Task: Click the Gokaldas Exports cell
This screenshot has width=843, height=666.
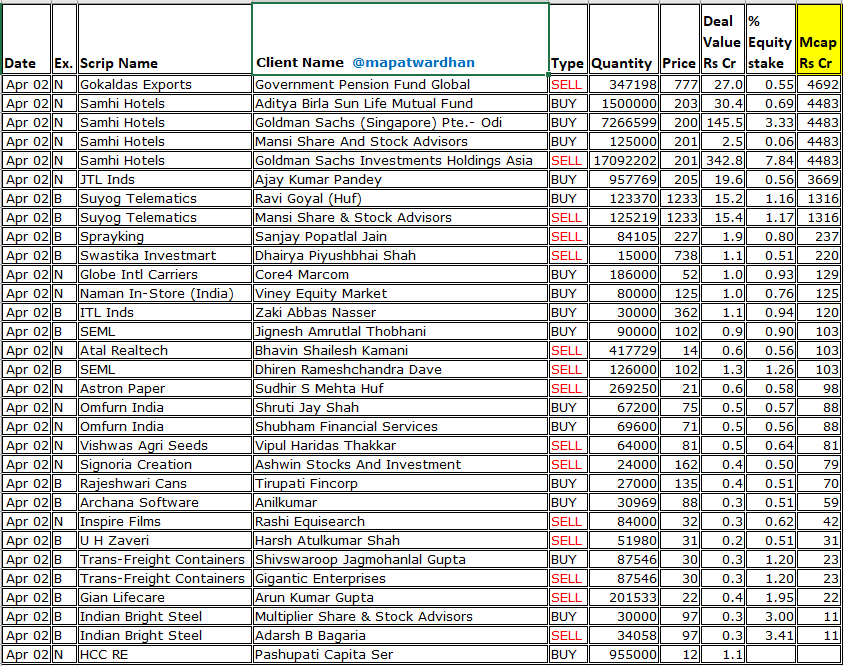Action: [165, 84]
